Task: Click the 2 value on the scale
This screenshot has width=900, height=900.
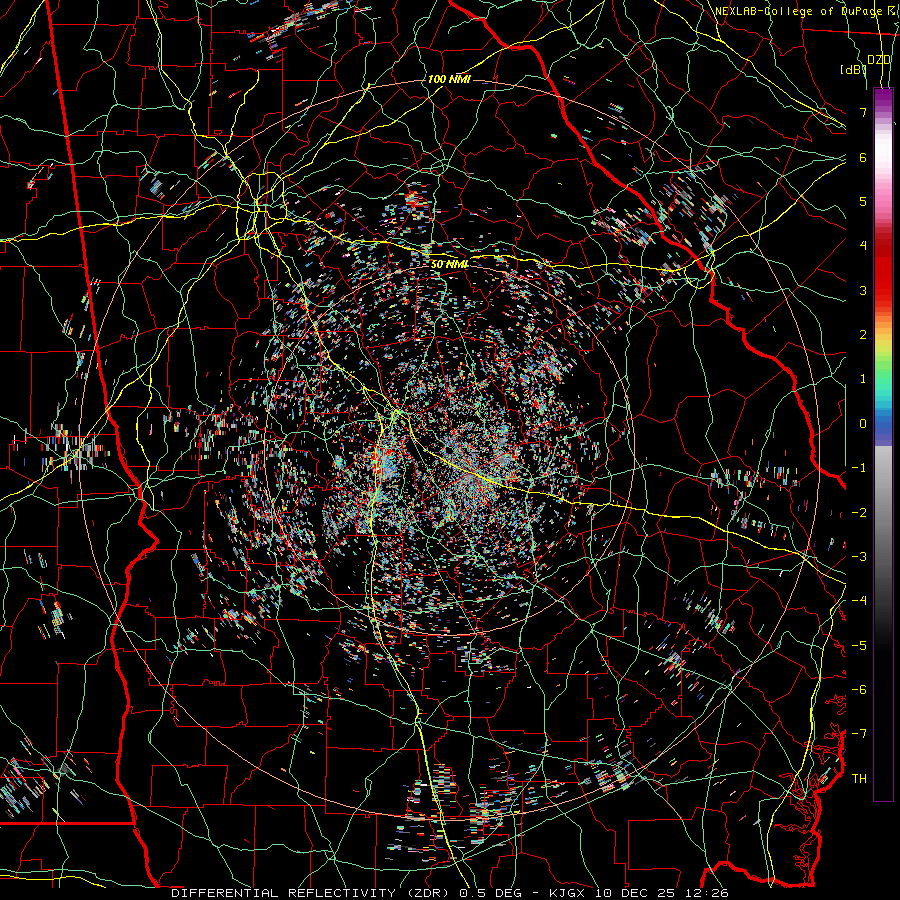Action: 863,335
